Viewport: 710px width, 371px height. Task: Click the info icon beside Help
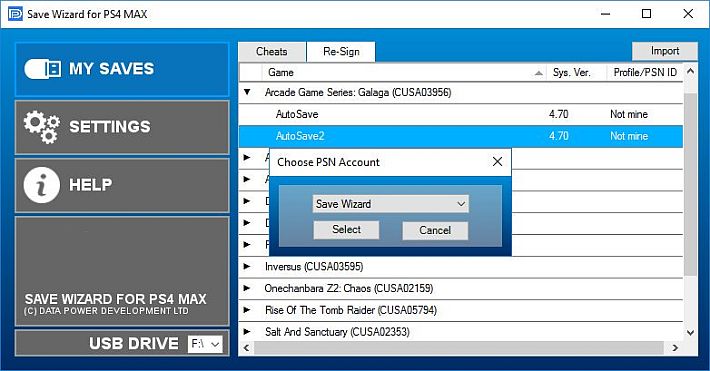(42, 185)
